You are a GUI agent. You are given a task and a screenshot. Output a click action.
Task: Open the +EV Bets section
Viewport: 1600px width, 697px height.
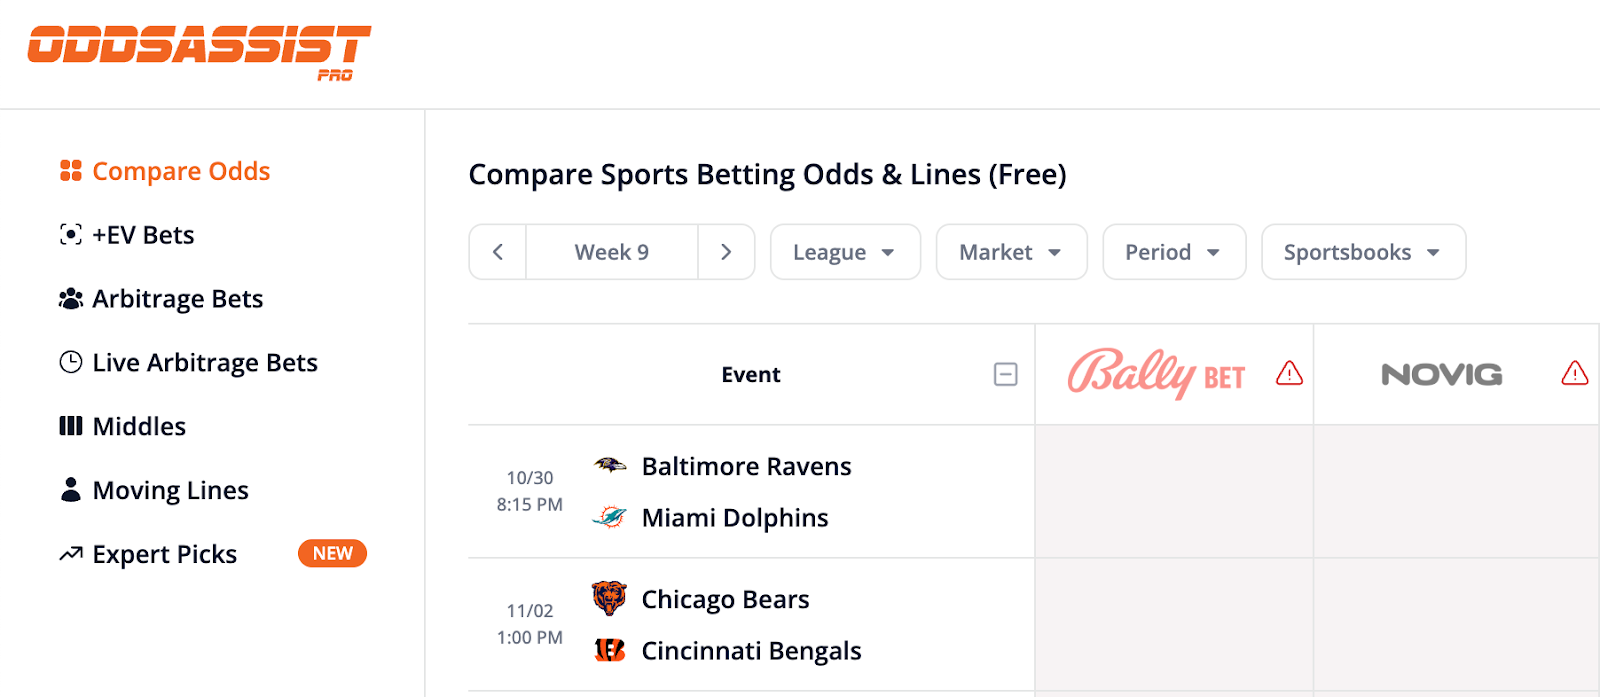click(x=143, y=234)
